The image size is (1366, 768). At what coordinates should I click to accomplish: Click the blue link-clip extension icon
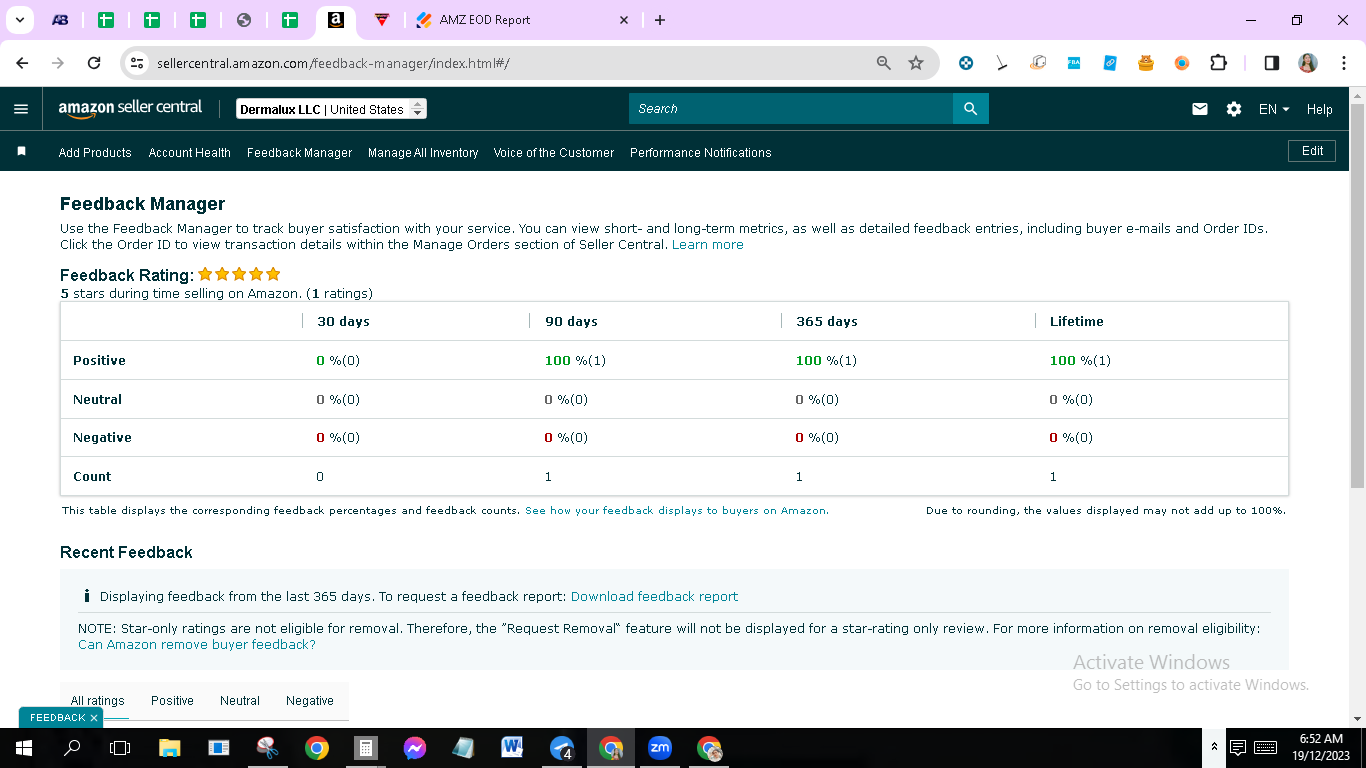(1110, 63)
